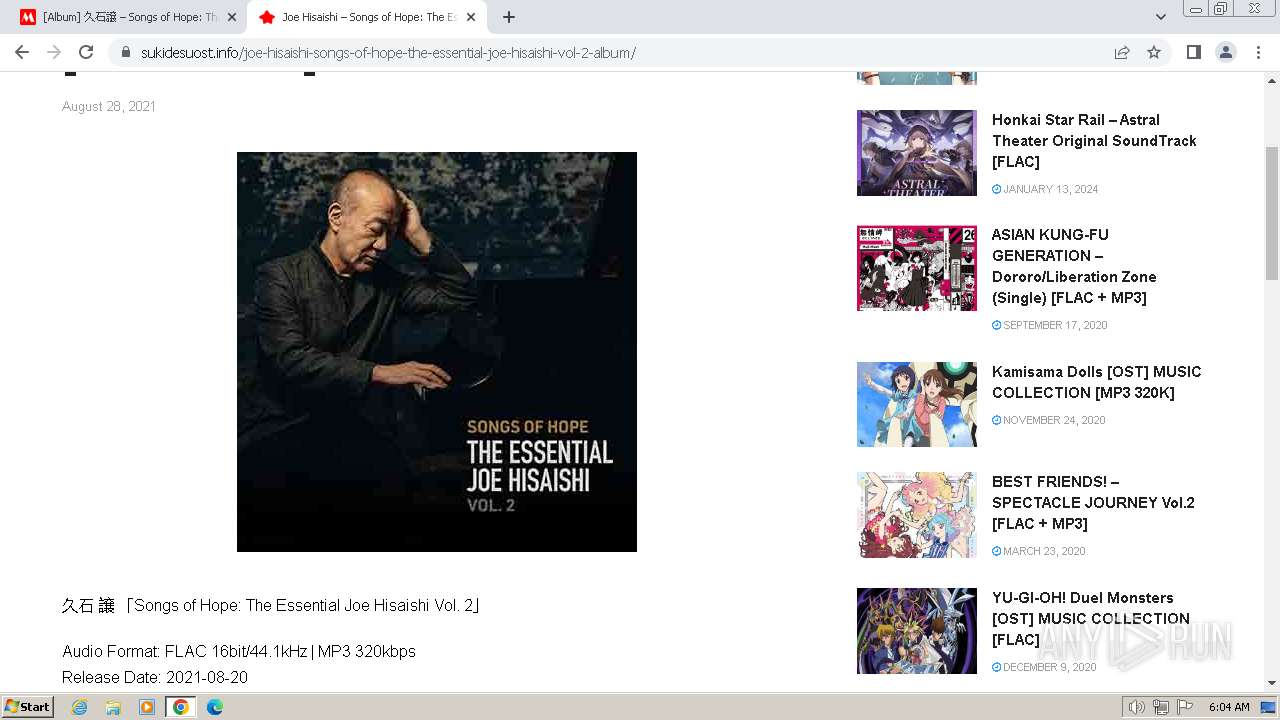This screenshot has height=720, width=1280.
Task: Click the scrollbar up arrow
Action: (x=1272, y=80)
